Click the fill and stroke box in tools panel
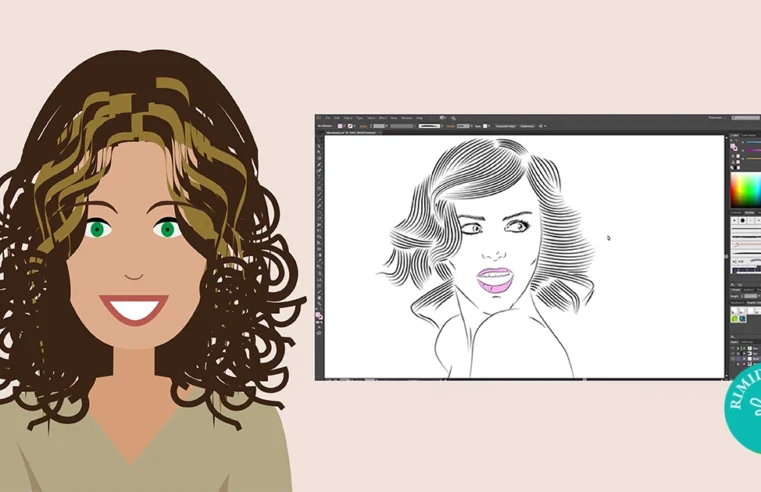761x492 pixels. 319,316
